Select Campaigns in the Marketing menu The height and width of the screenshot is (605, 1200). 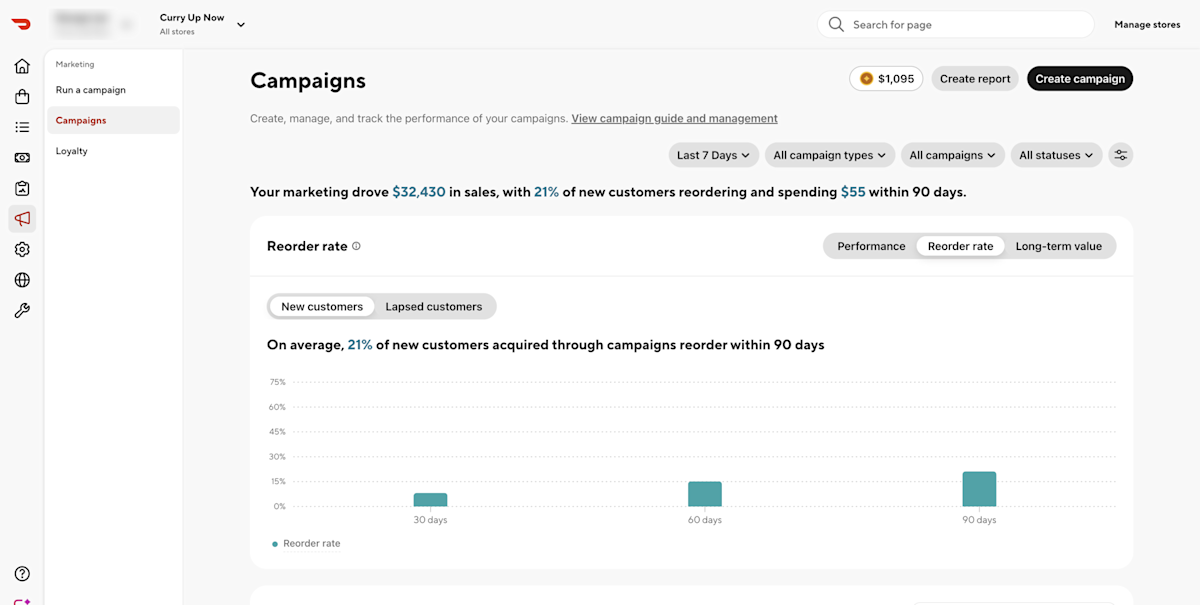click(113, 120)
